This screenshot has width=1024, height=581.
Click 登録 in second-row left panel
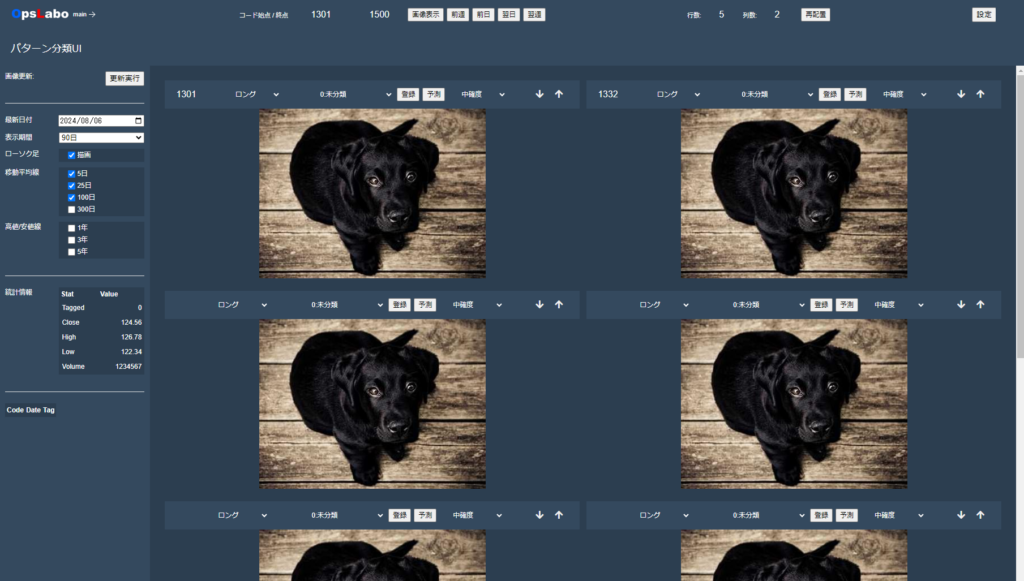point(400,305)
